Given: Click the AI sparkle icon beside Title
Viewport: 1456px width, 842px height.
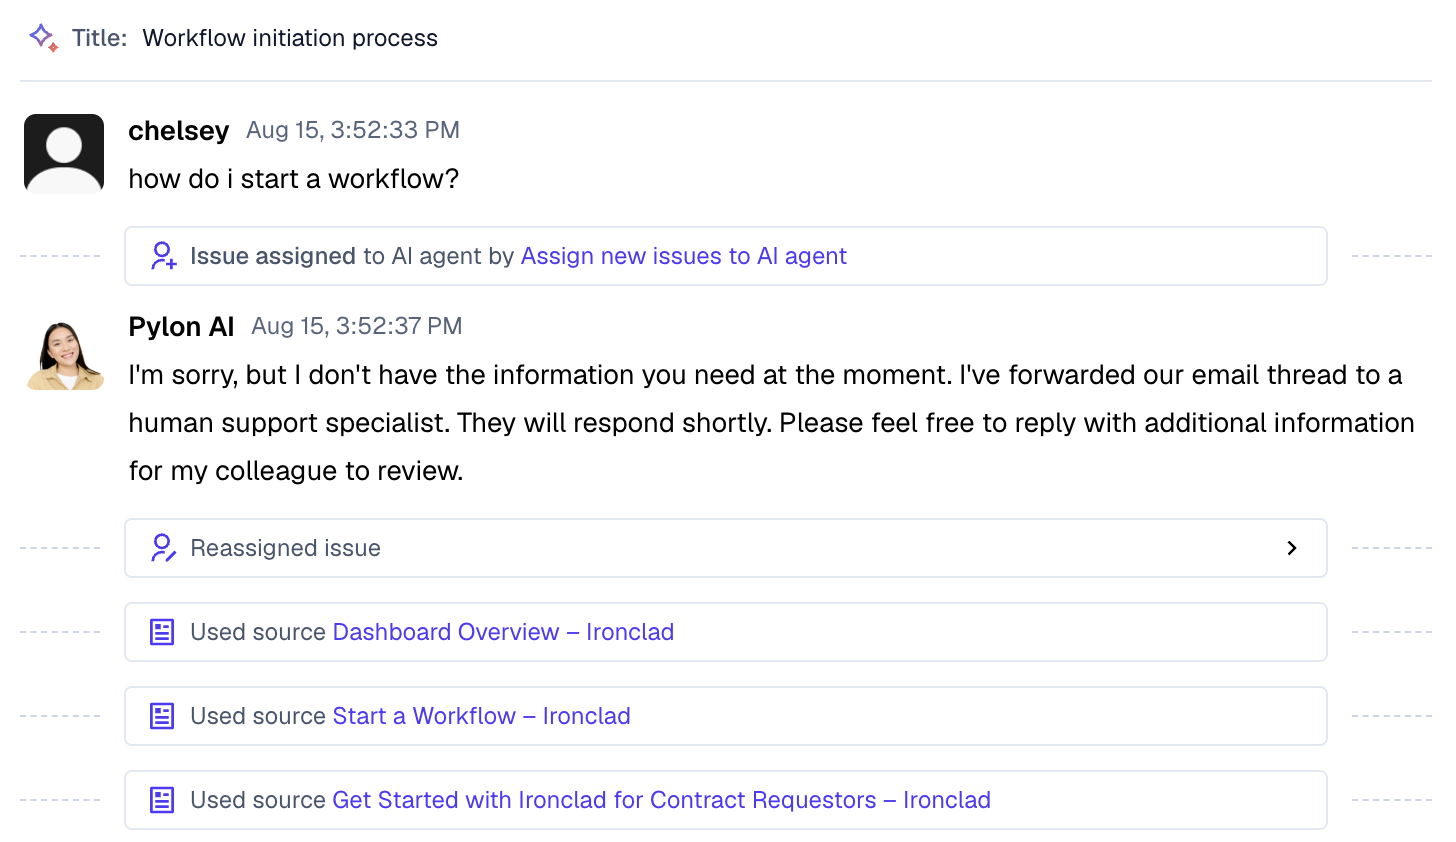Looking at the screenshot, I should [x=43, y=38].
